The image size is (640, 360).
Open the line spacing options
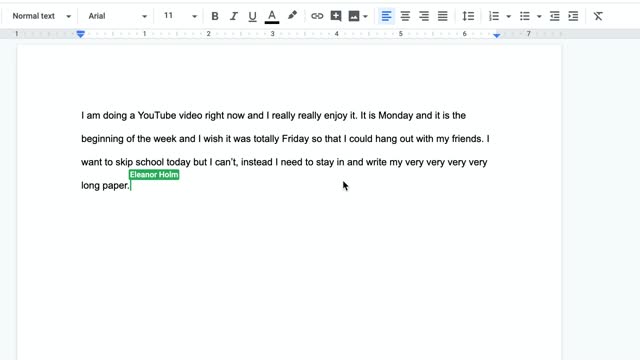468,16
